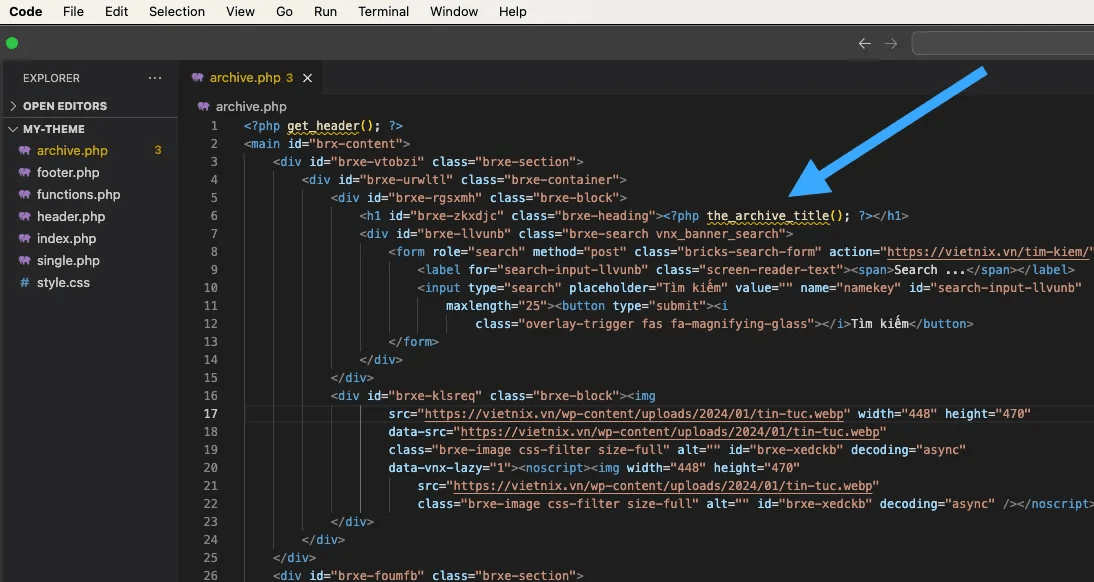Click the get_header call on line 1
The height and width of the screenshot is (582, 1094).
point(323,126)
